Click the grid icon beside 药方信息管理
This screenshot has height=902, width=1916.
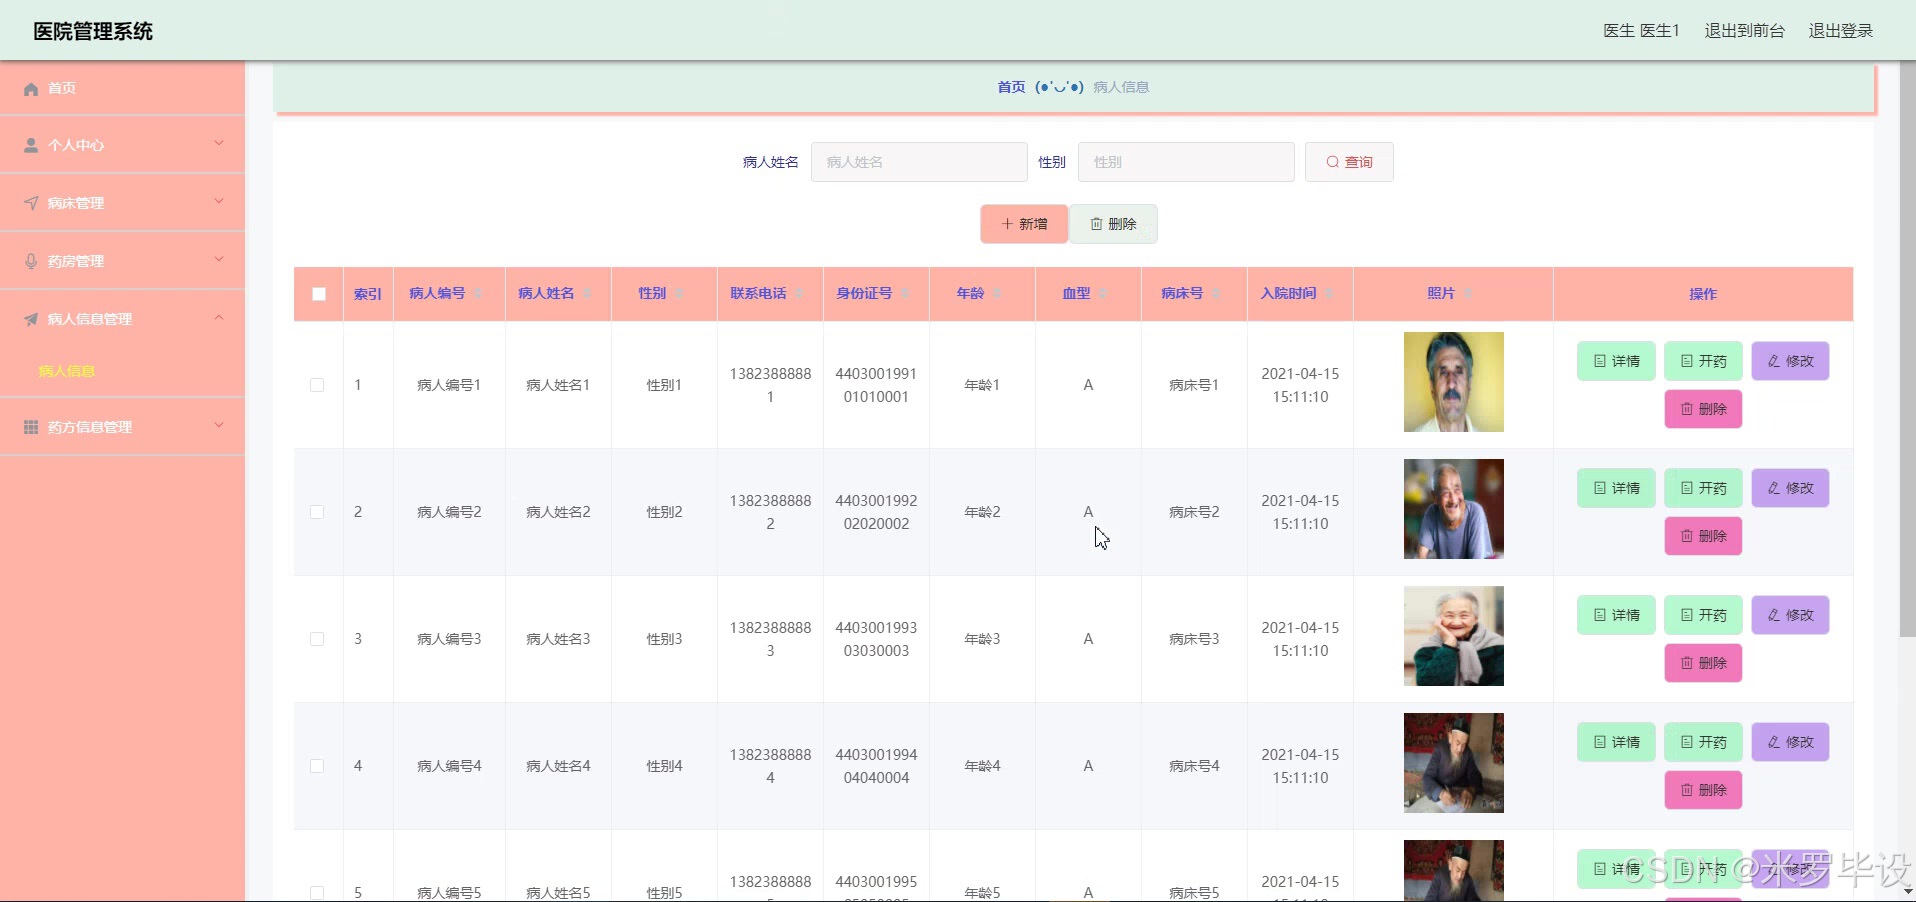coord(31,427)
